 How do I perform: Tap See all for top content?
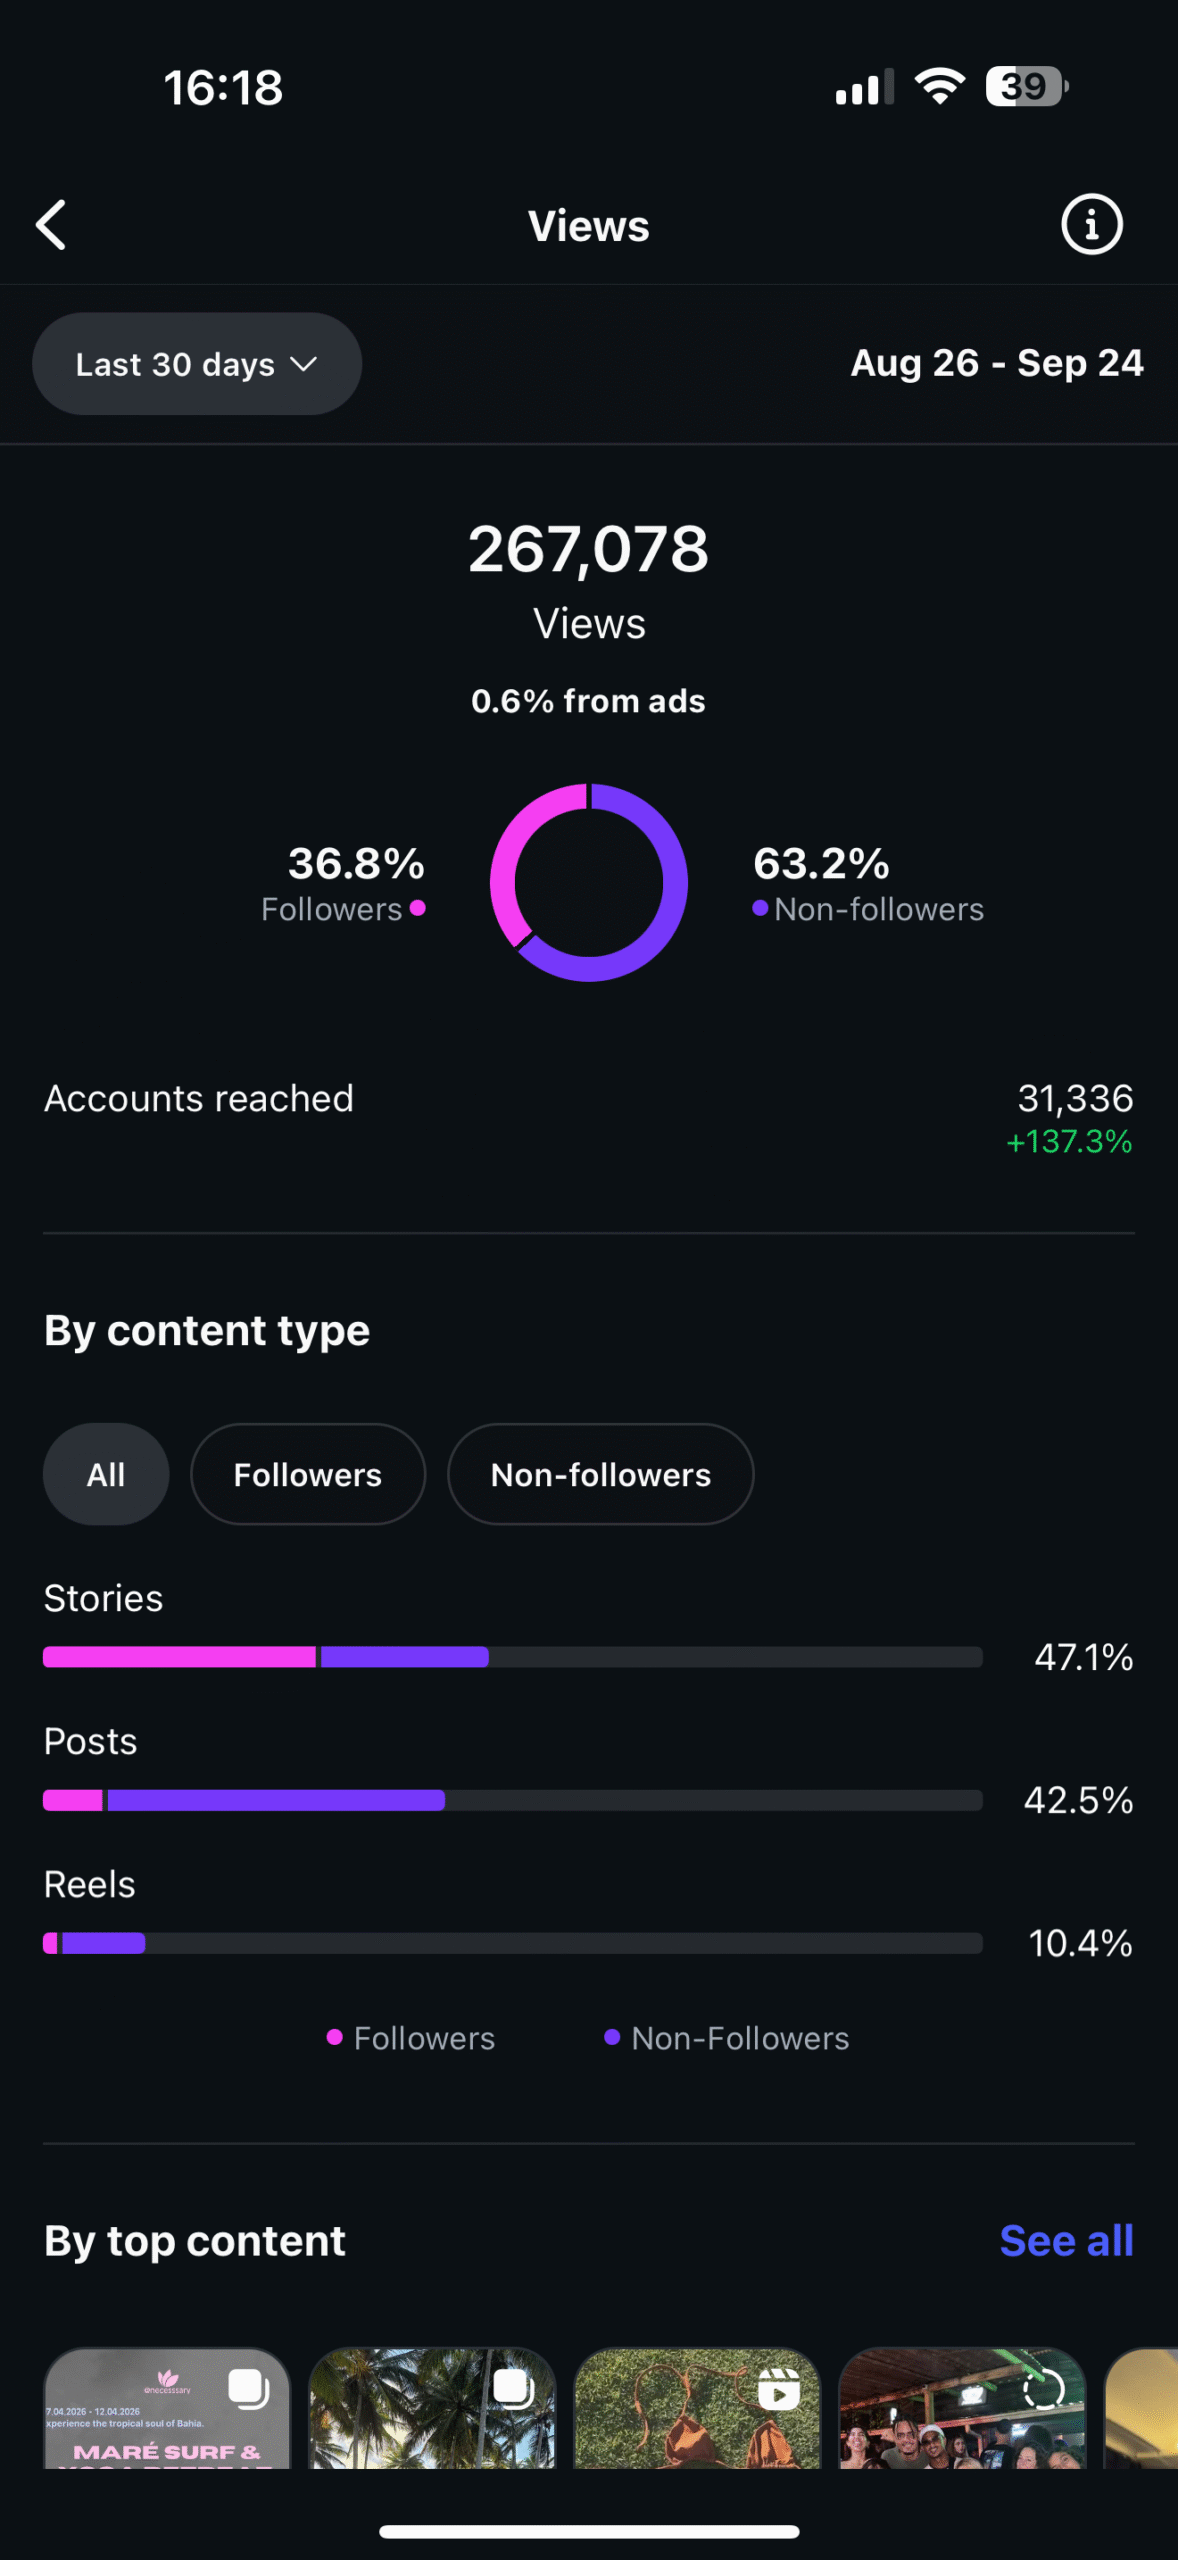coord(1066,2241)
